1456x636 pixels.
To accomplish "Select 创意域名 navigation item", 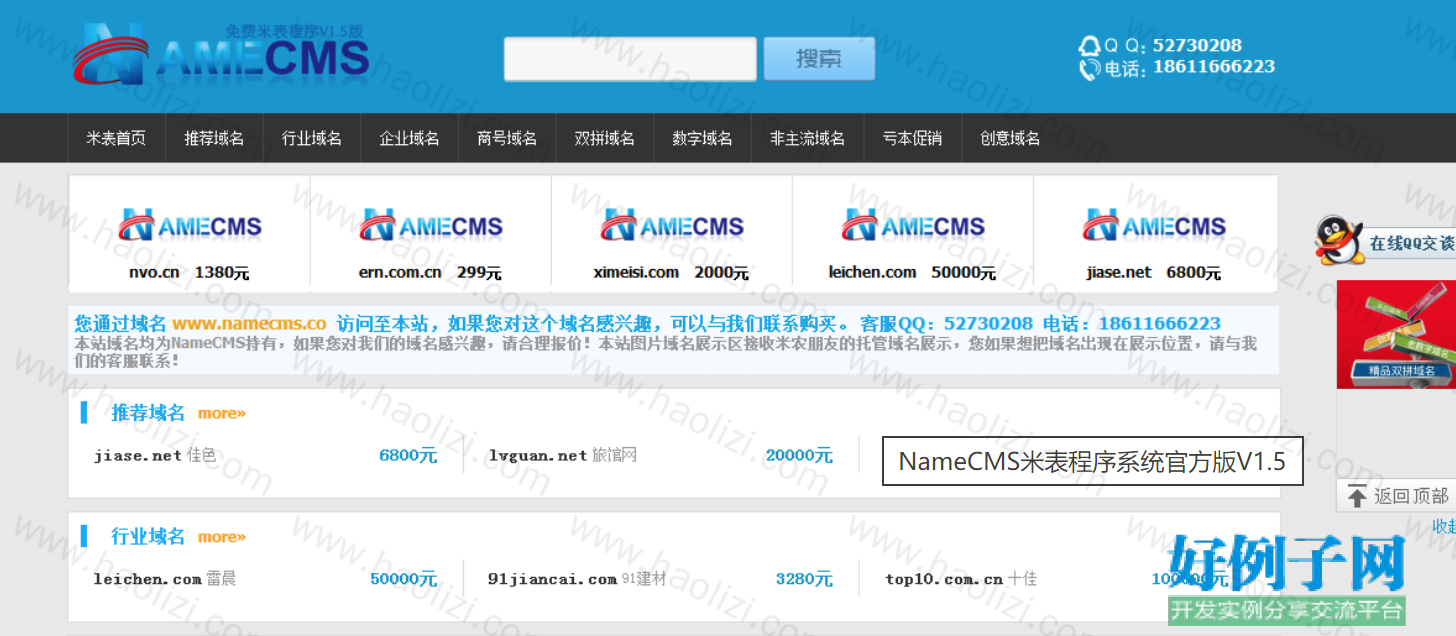I will 1010,138.
